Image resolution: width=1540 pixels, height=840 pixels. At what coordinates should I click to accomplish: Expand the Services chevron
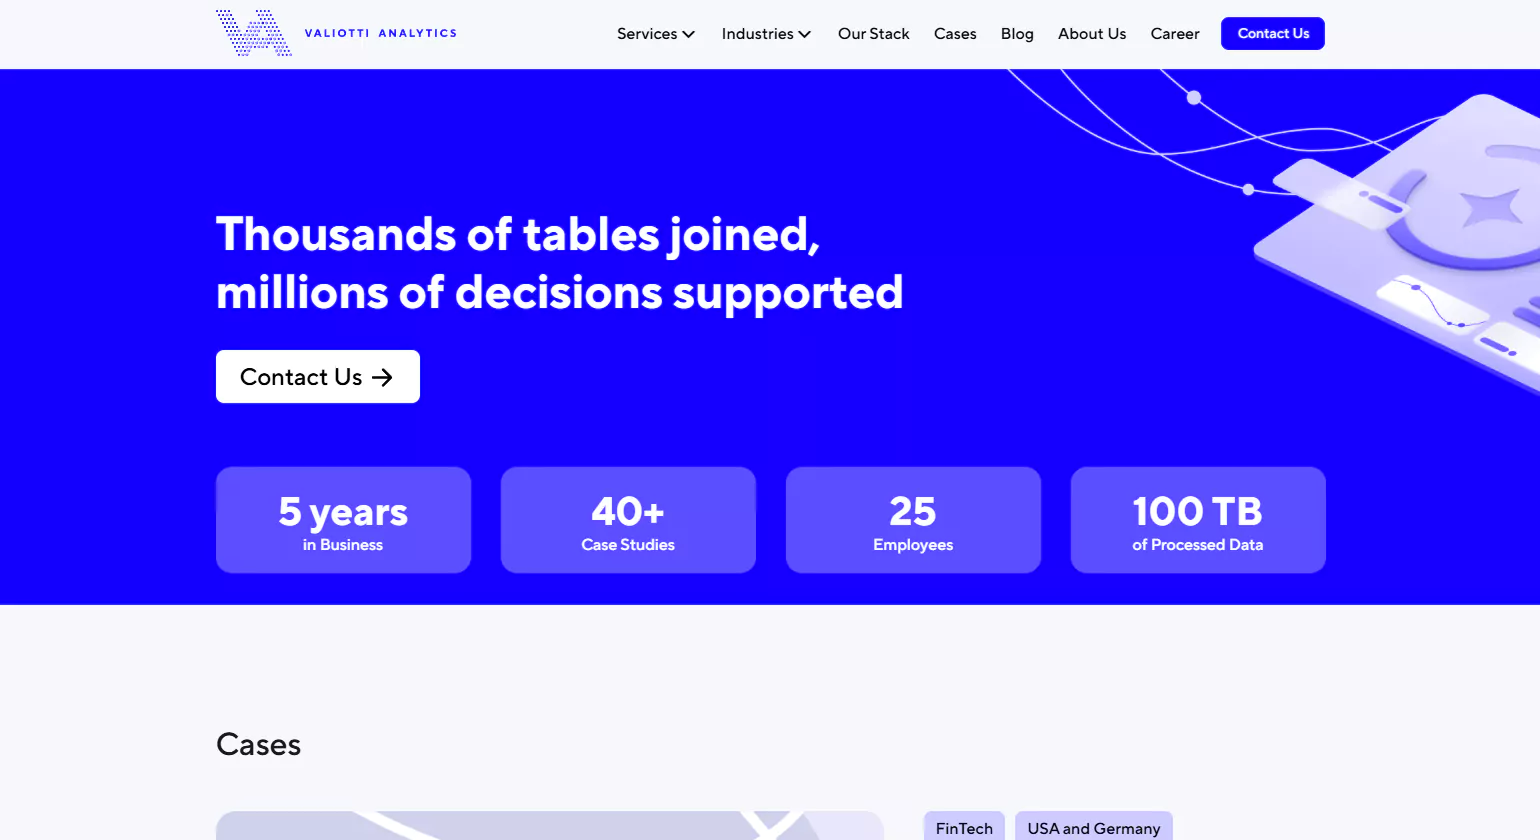689,34
